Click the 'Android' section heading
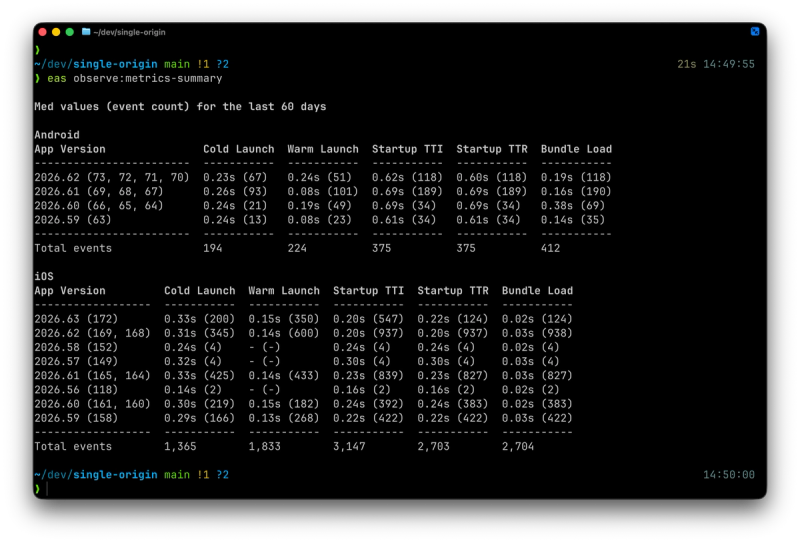This screenshot has width=800, height=543. (x=57, y=135)
